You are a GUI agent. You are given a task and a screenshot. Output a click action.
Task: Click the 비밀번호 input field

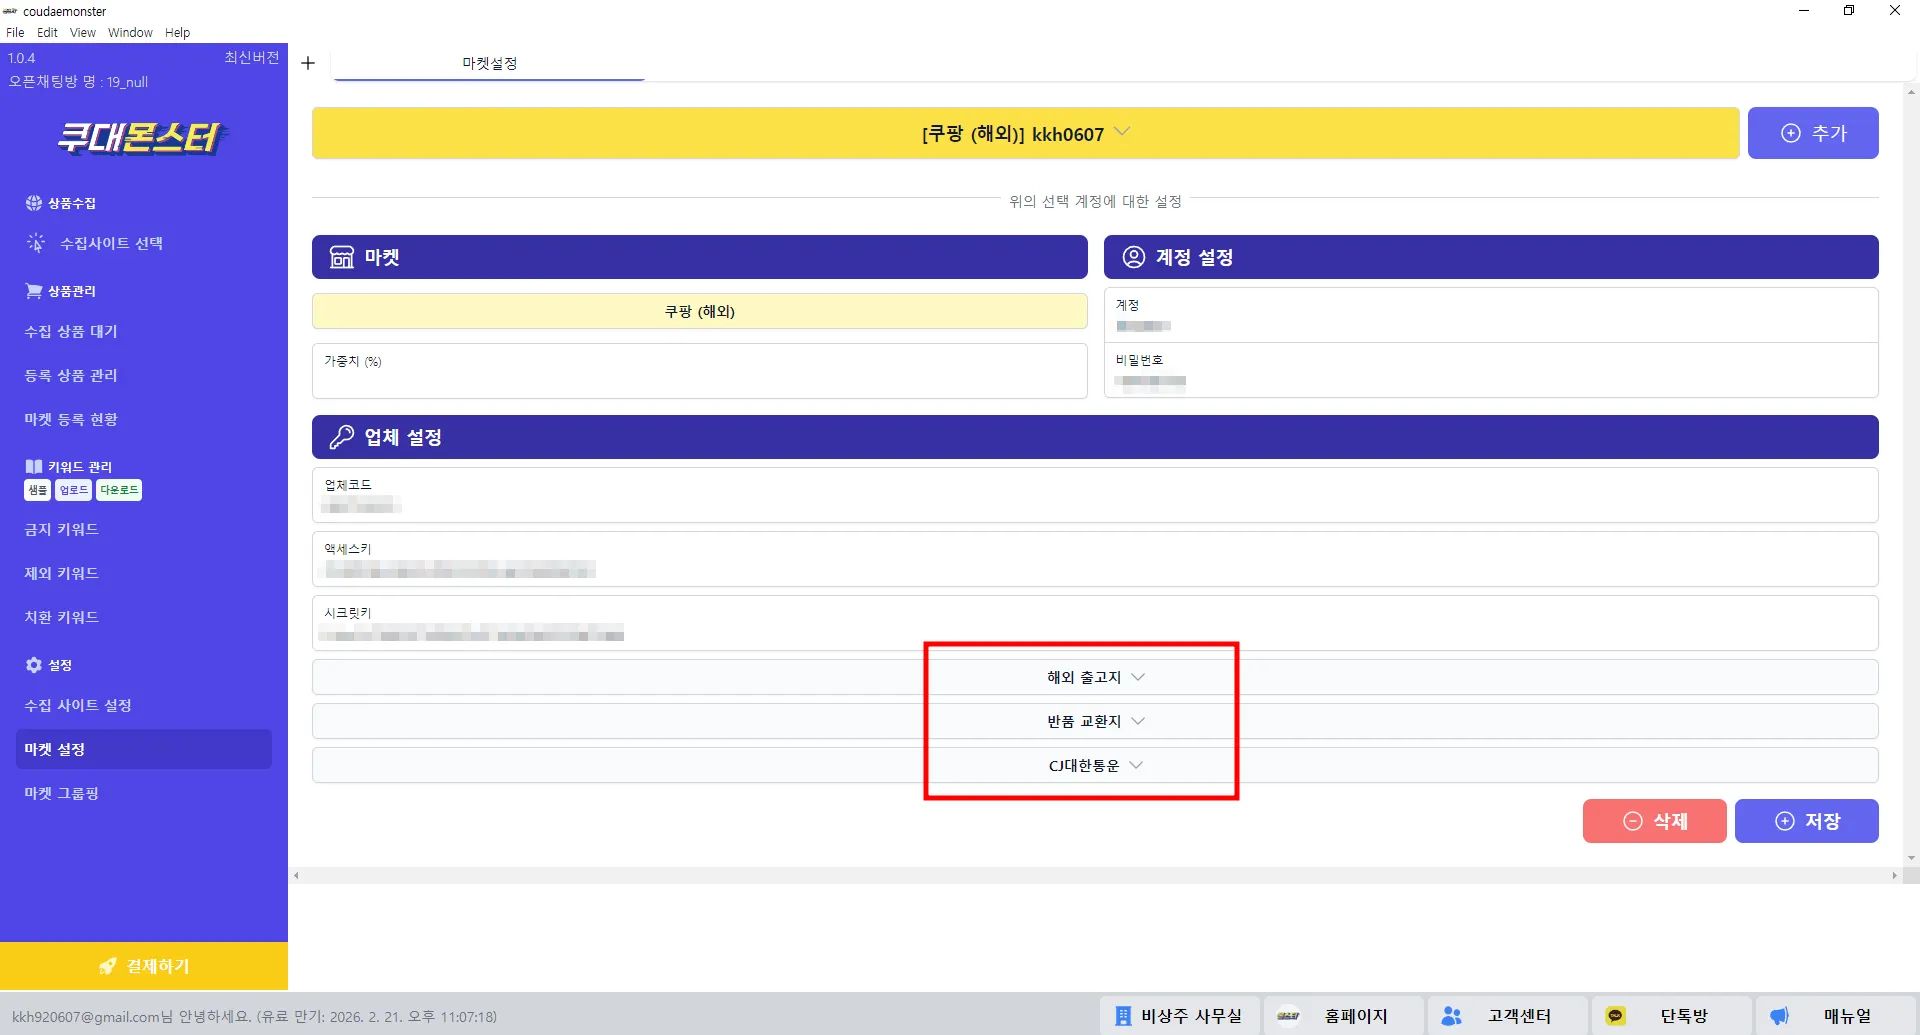[1491, 371]
